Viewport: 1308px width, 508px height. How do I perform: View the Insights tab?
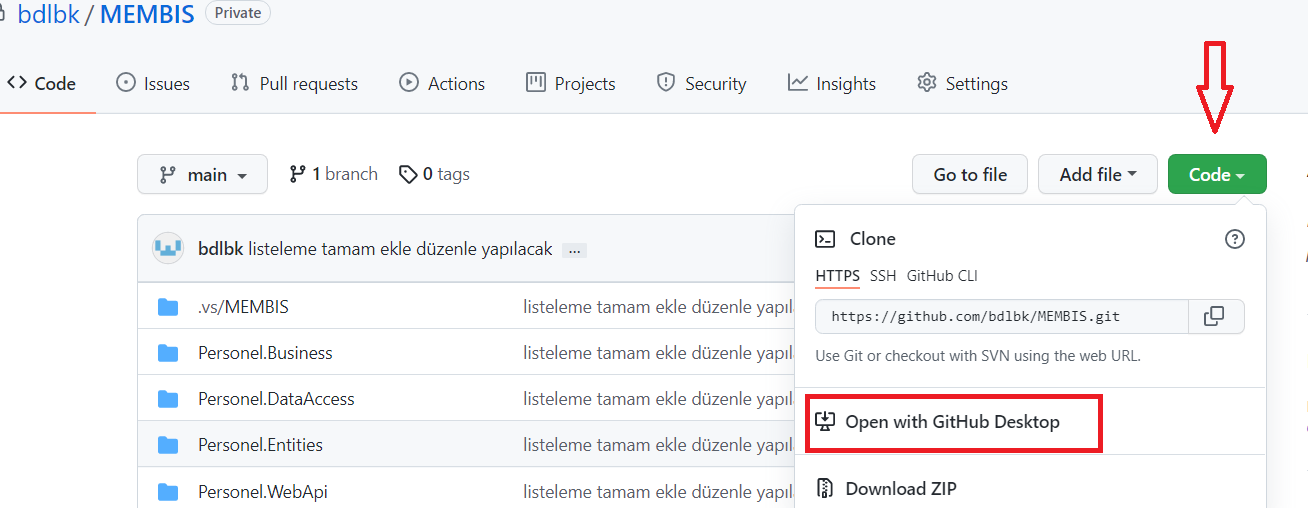[x=832, y=84]
